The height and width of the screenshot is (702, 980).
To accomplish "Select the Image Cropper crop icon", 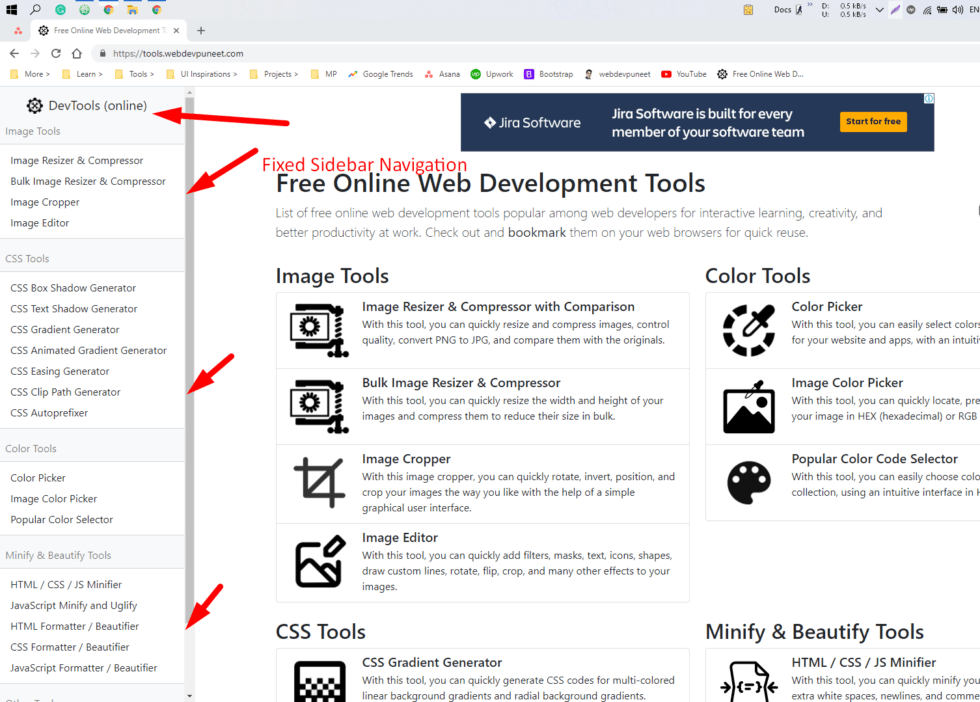I will click(319, 480).
